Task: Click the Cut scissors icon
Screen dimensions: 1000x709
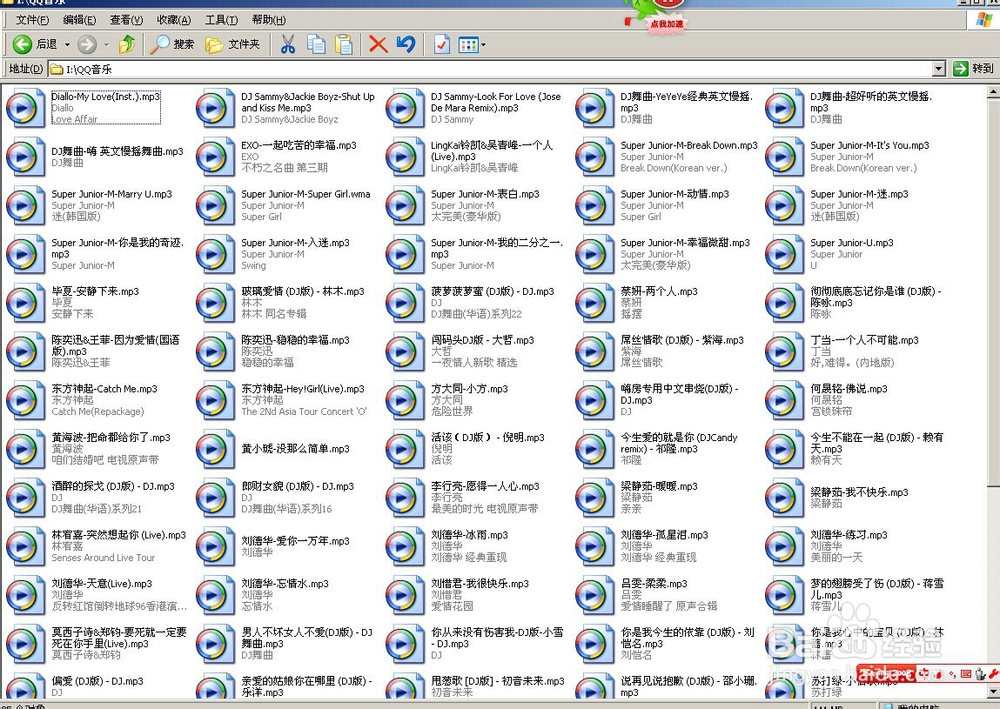Action: click(288, 44)
